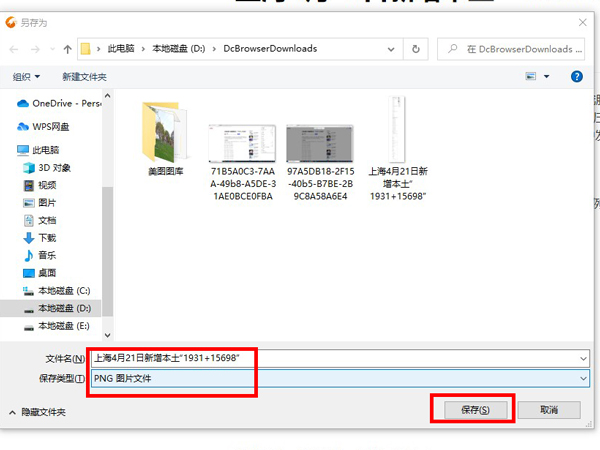The height and width of the screenshot is (450, 600).
Task: Select WPS网盘 in navigation pane
Action: pos(43,127)
